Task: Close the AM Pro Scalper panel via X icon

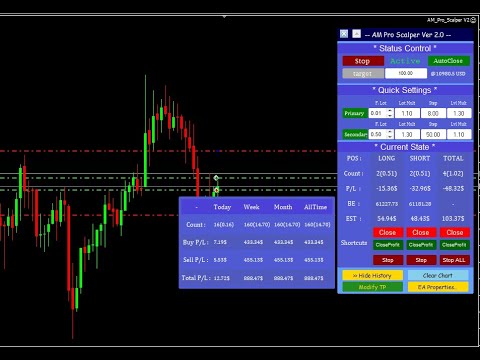Action: tap(344, 34)
